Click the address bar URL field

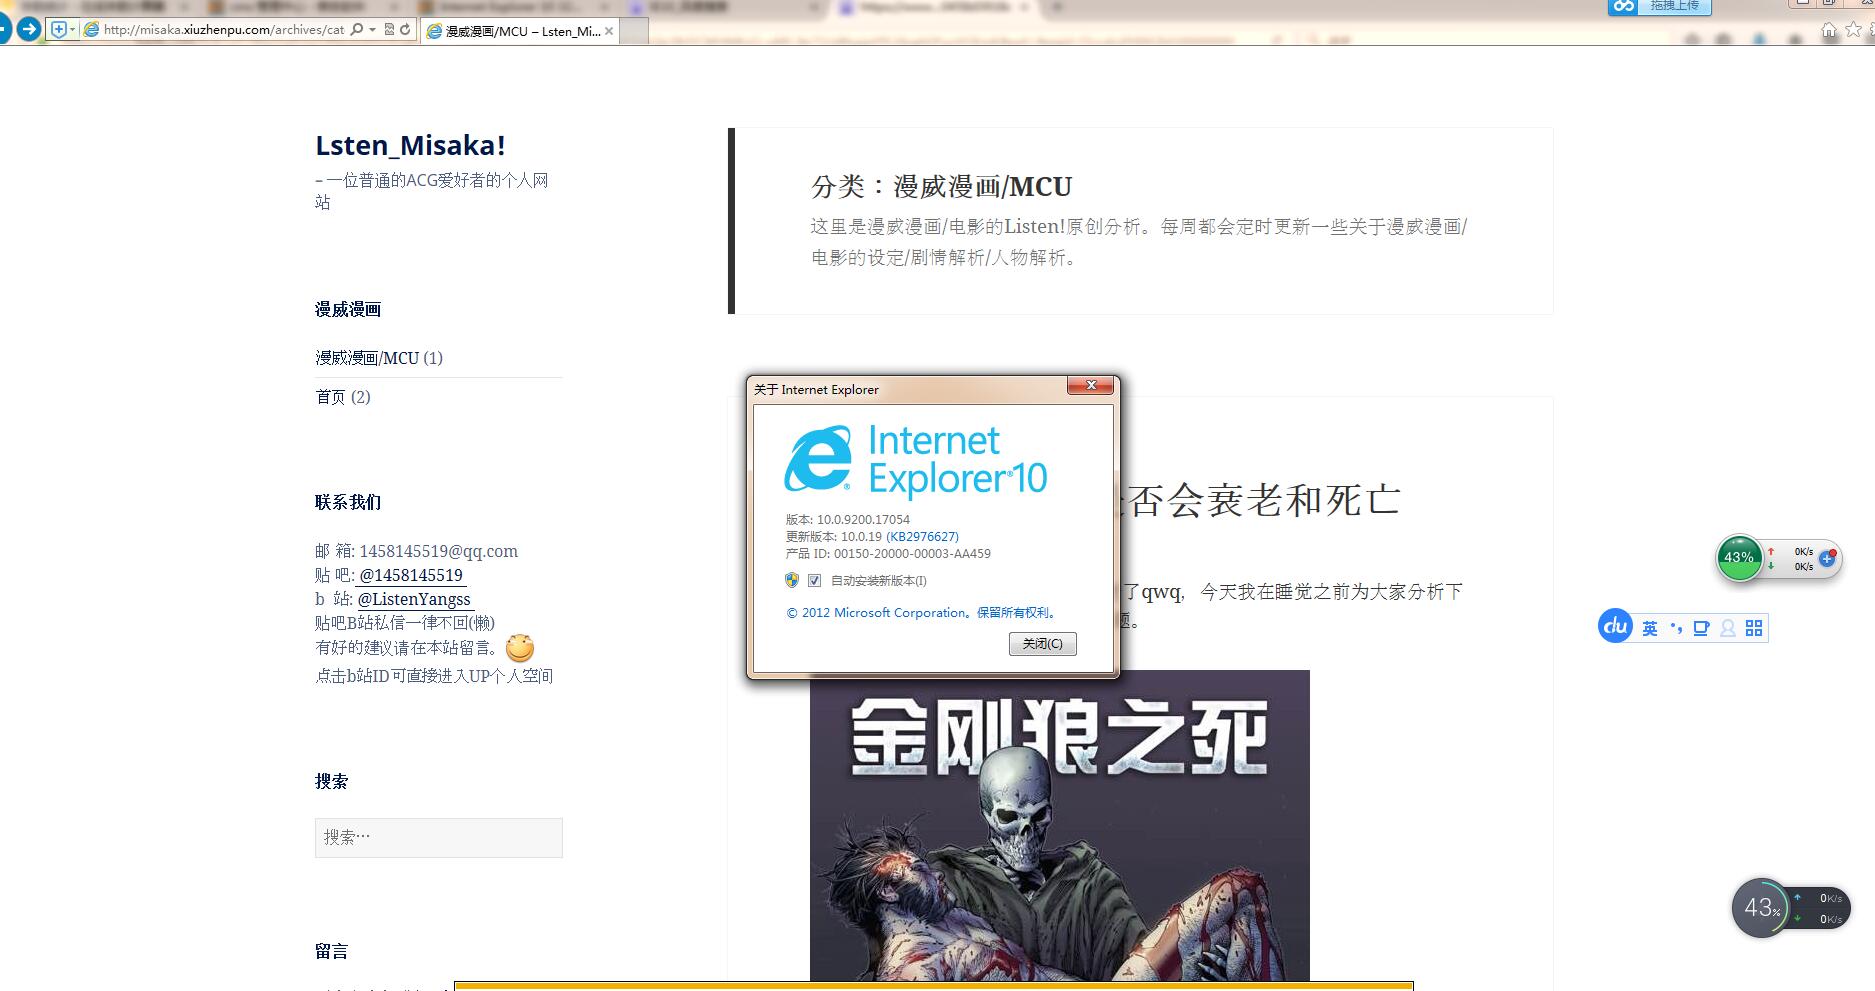[223, 30]
